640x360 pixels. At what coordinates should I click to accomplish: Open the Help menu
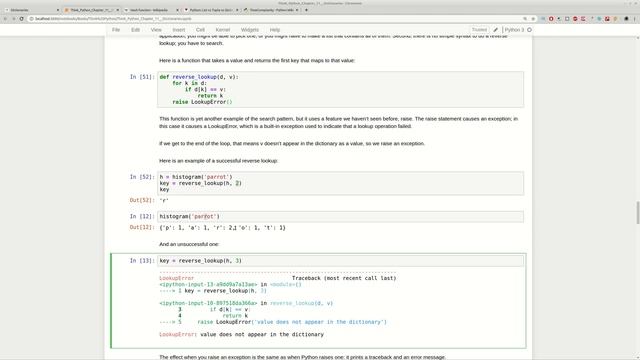pos(275,30)
